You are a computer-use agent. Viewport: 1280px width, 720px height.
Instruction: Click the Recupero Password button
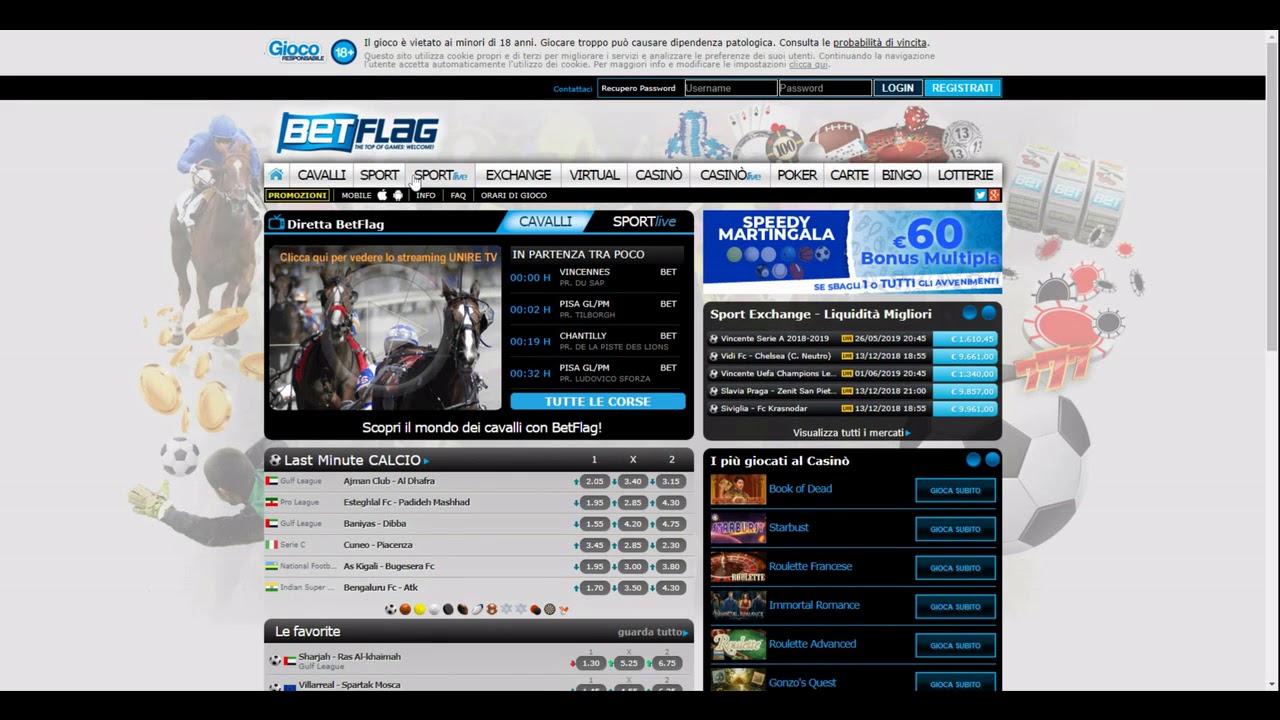tap(638, 88)
